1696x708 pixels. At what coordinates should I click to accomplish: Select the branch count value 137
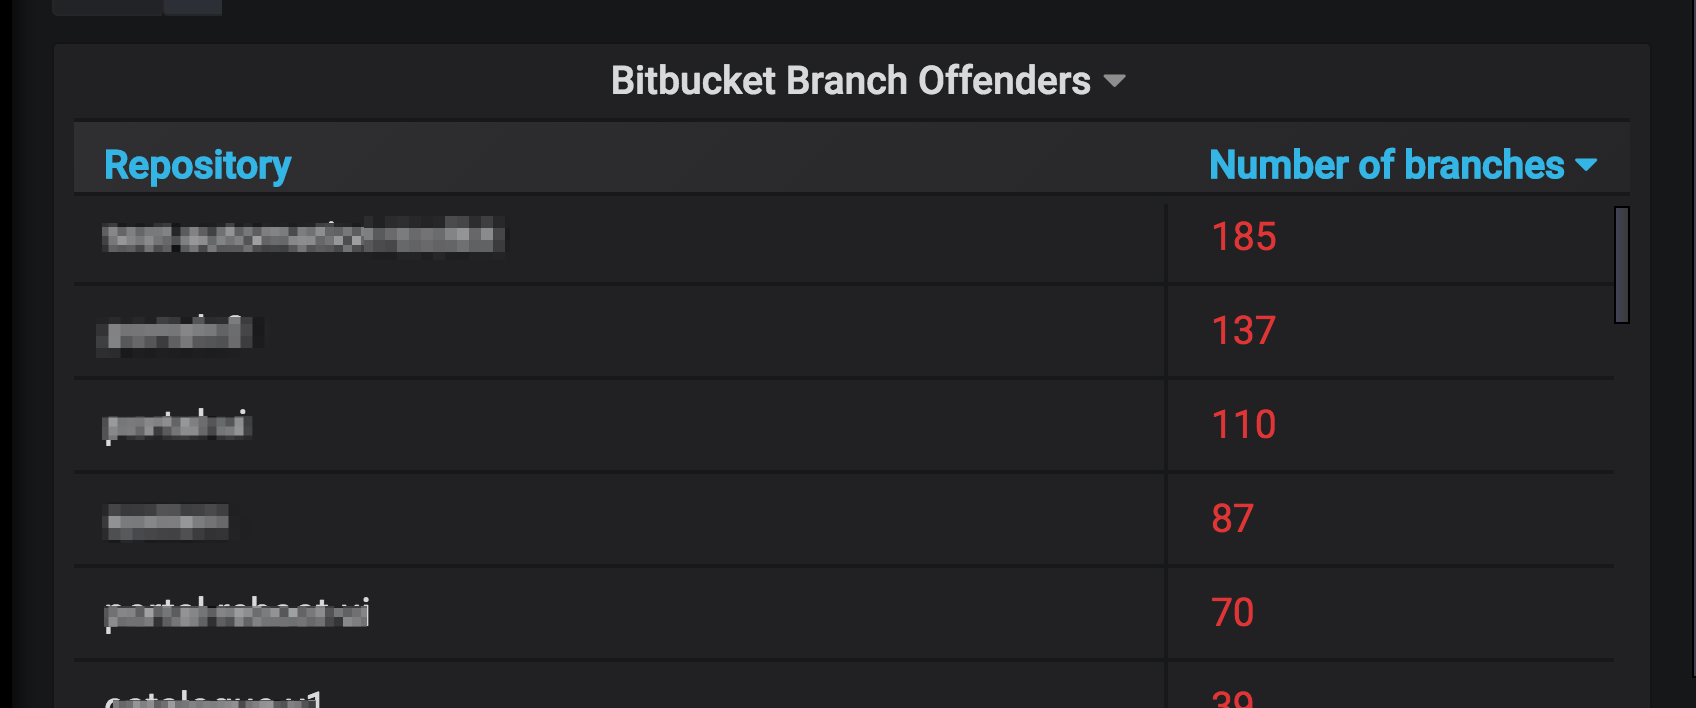point(1244,331)
